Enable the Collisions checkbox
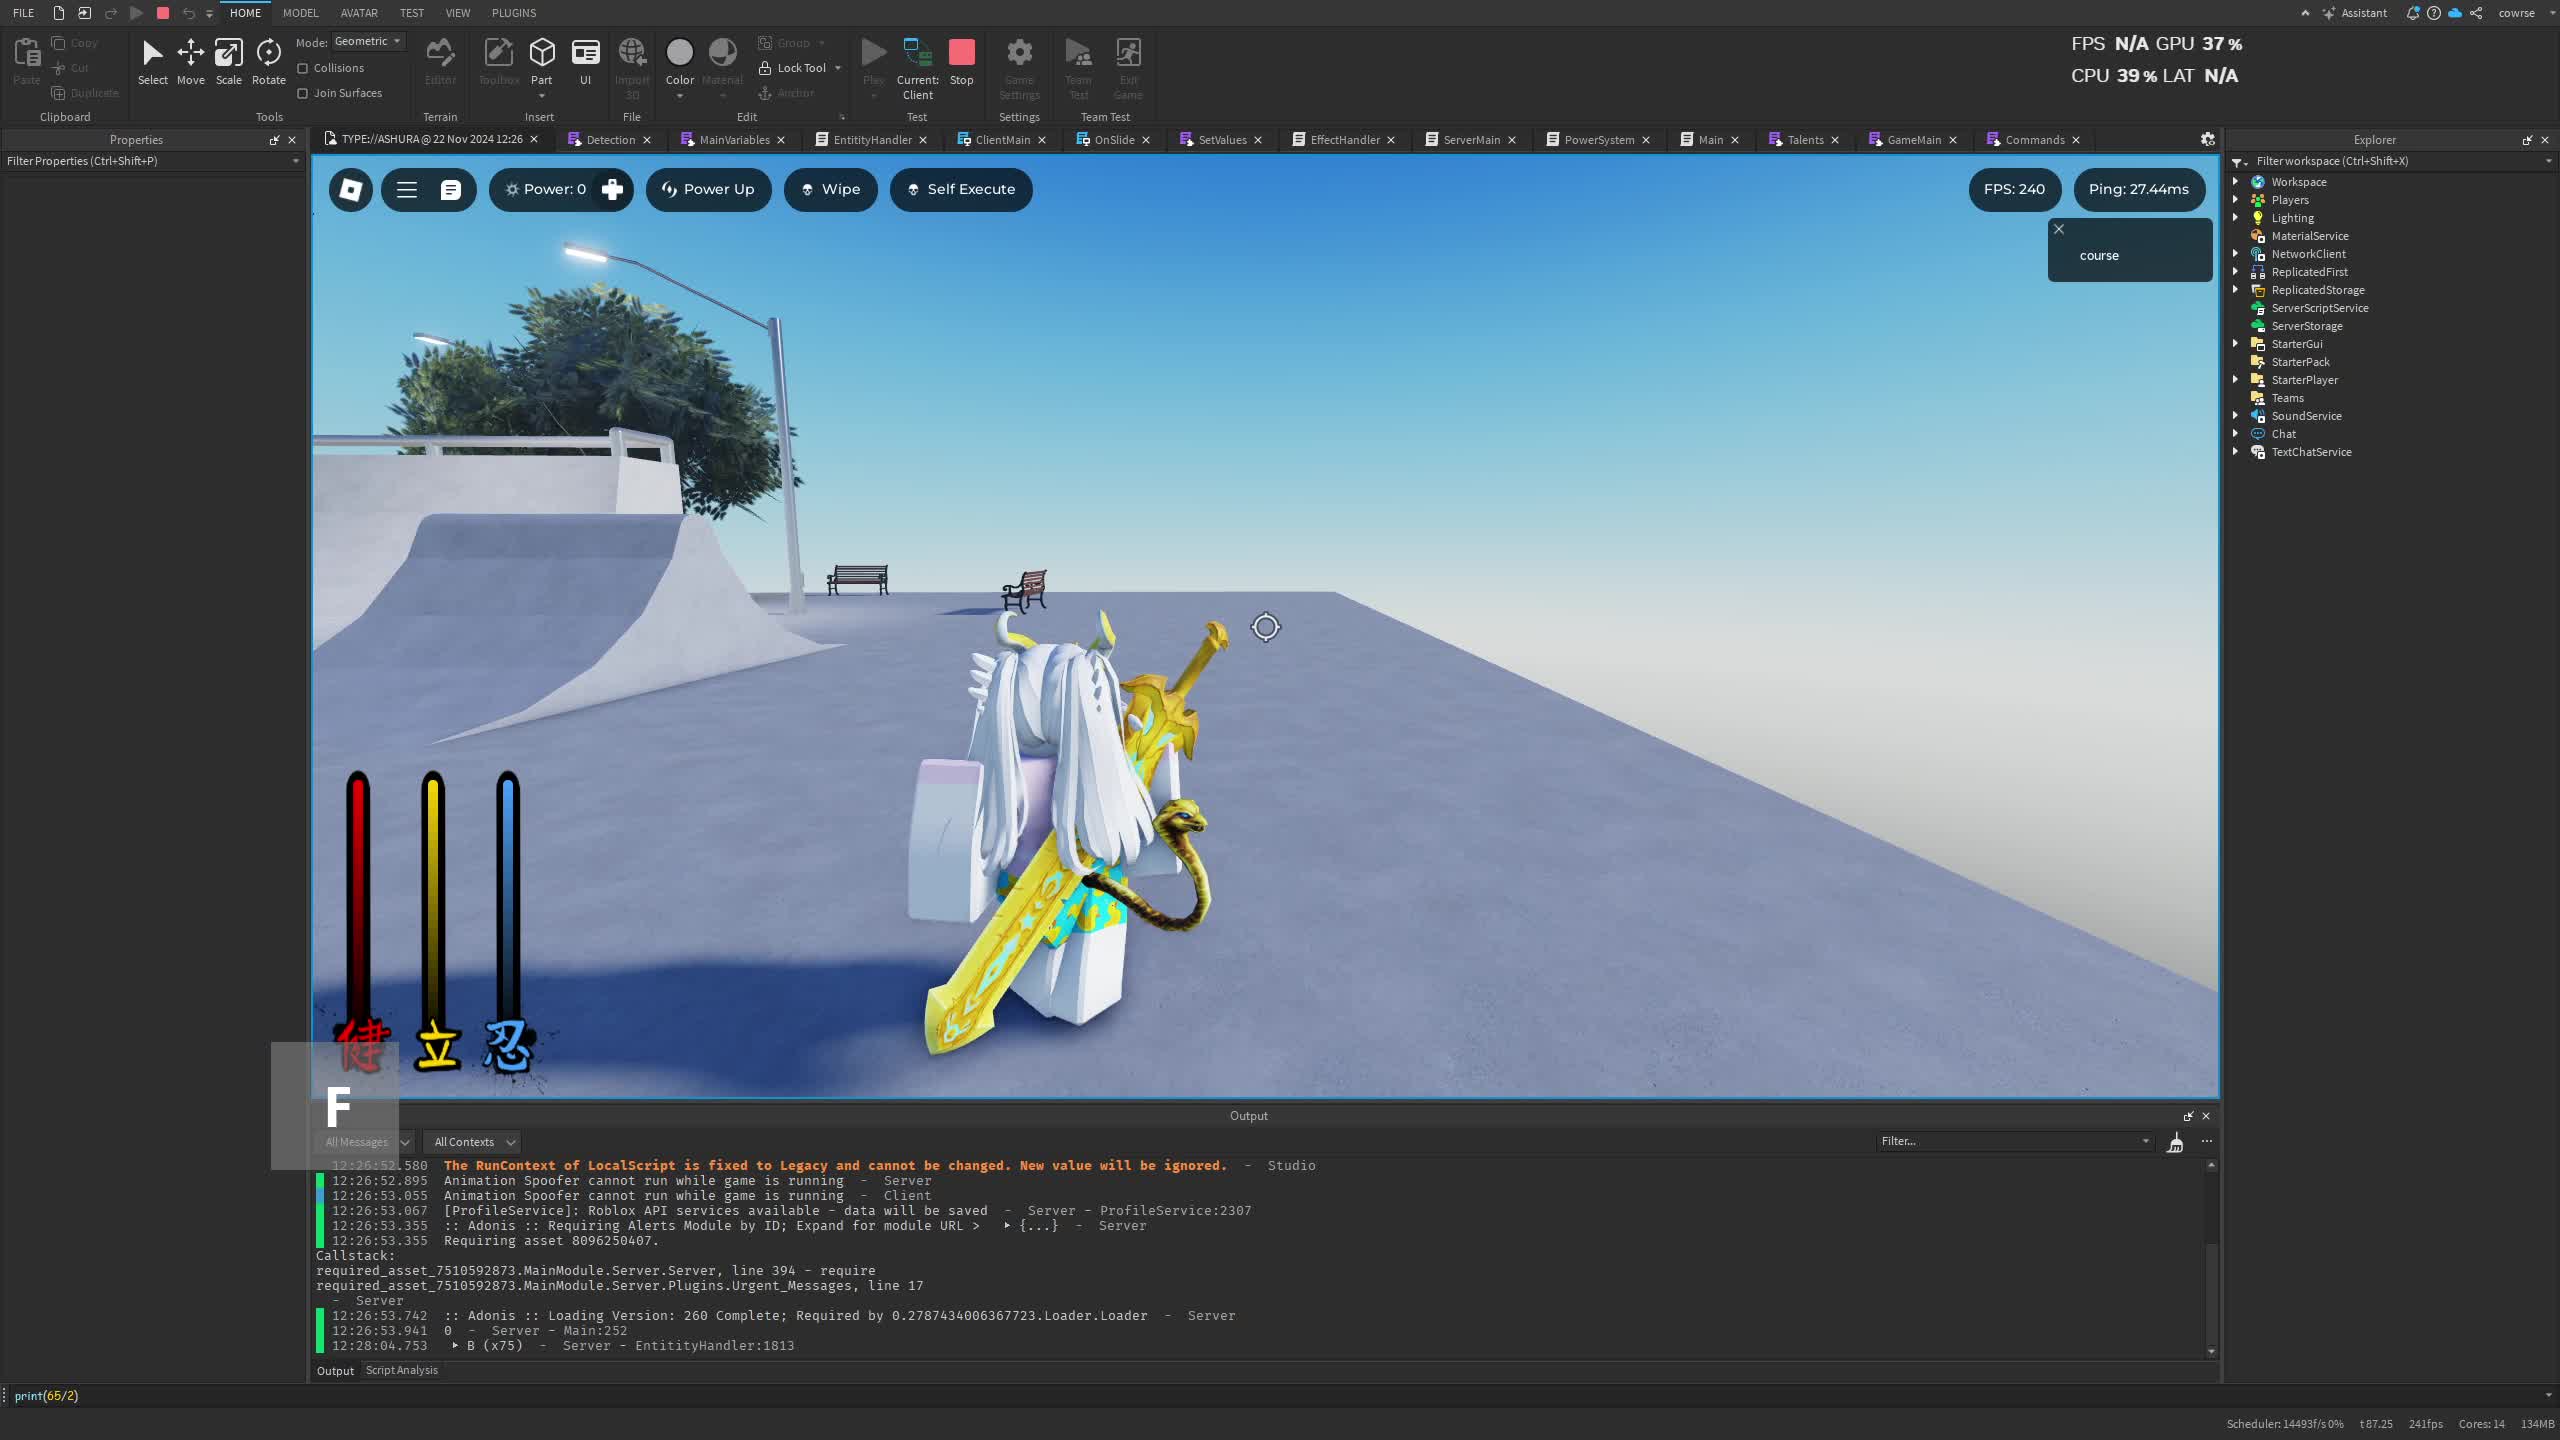Viewport: 2560px width, 1440px height. pos(303,68)
